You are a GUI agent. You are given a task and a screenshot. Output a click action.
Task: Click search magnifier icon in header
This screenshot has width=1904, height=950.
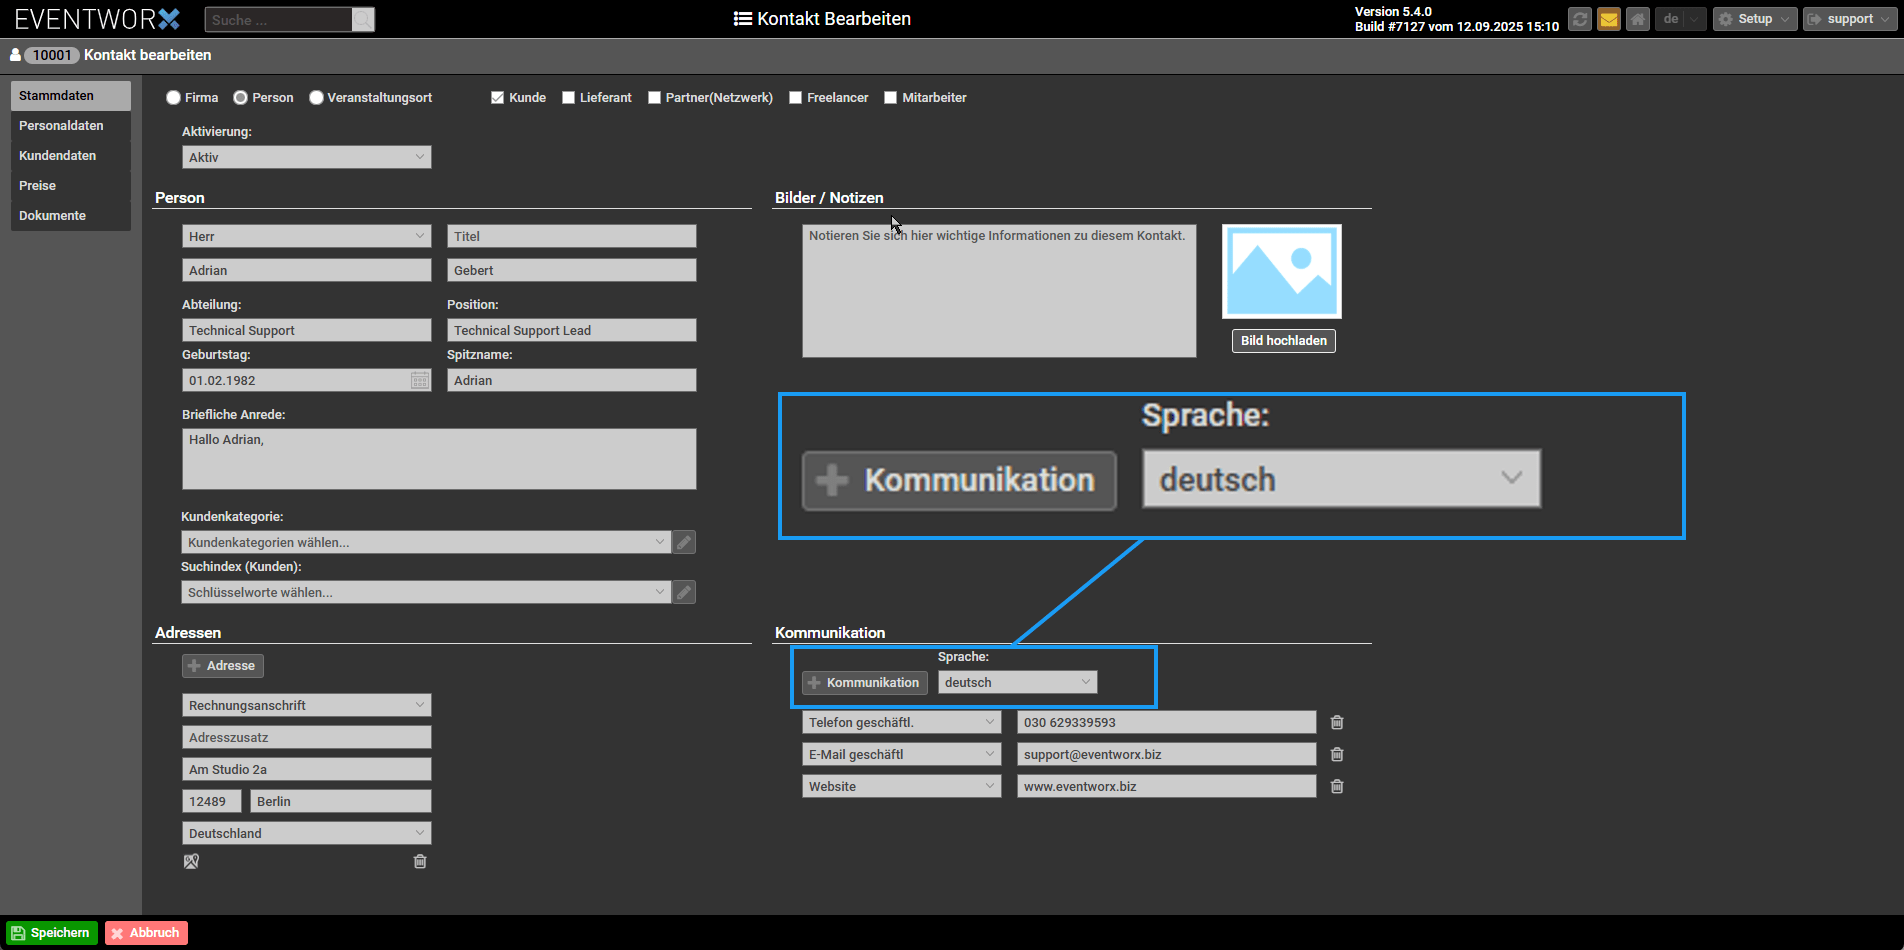[x=363, y=20]
